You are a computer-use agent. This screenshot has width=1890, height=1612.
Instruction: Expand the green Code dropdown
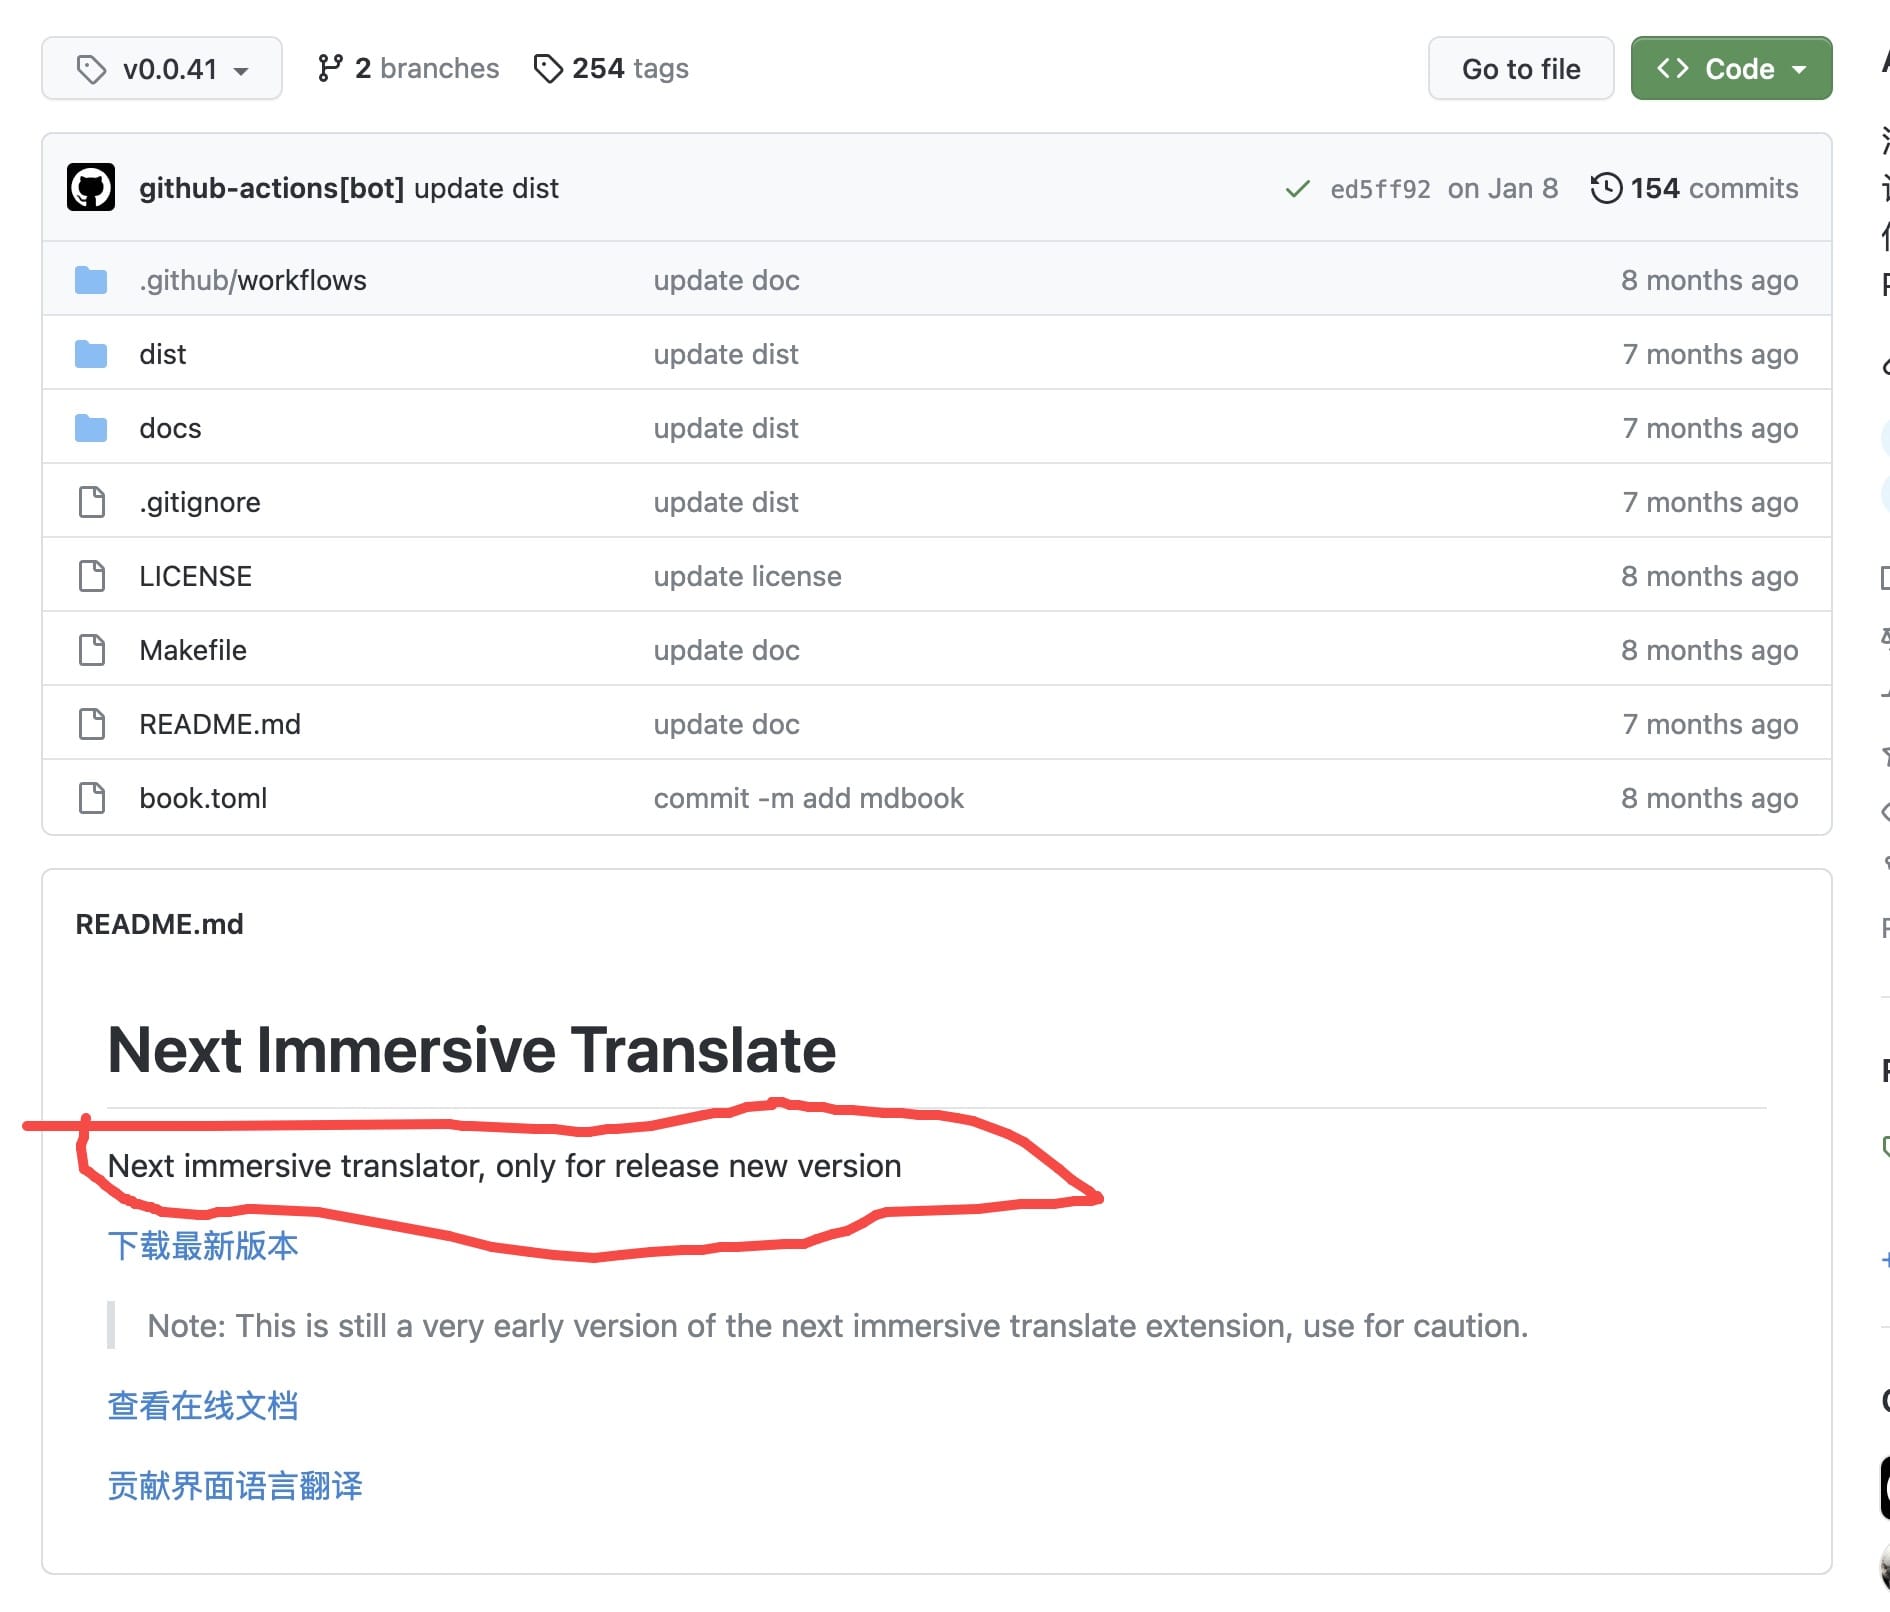(x=1731, y=69)
